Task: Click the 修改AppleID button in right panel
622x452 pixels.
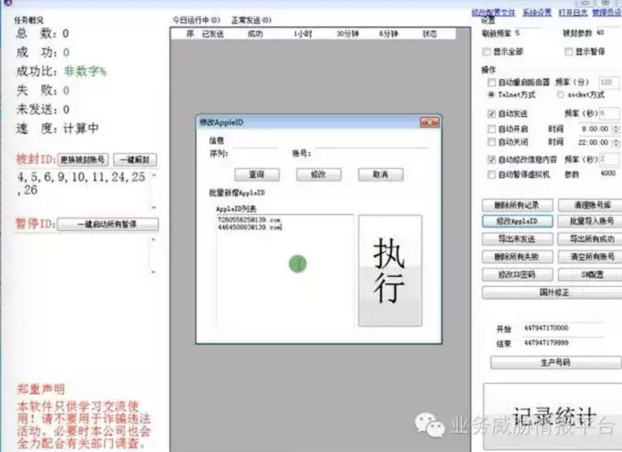Action: [x=517, y=221]
